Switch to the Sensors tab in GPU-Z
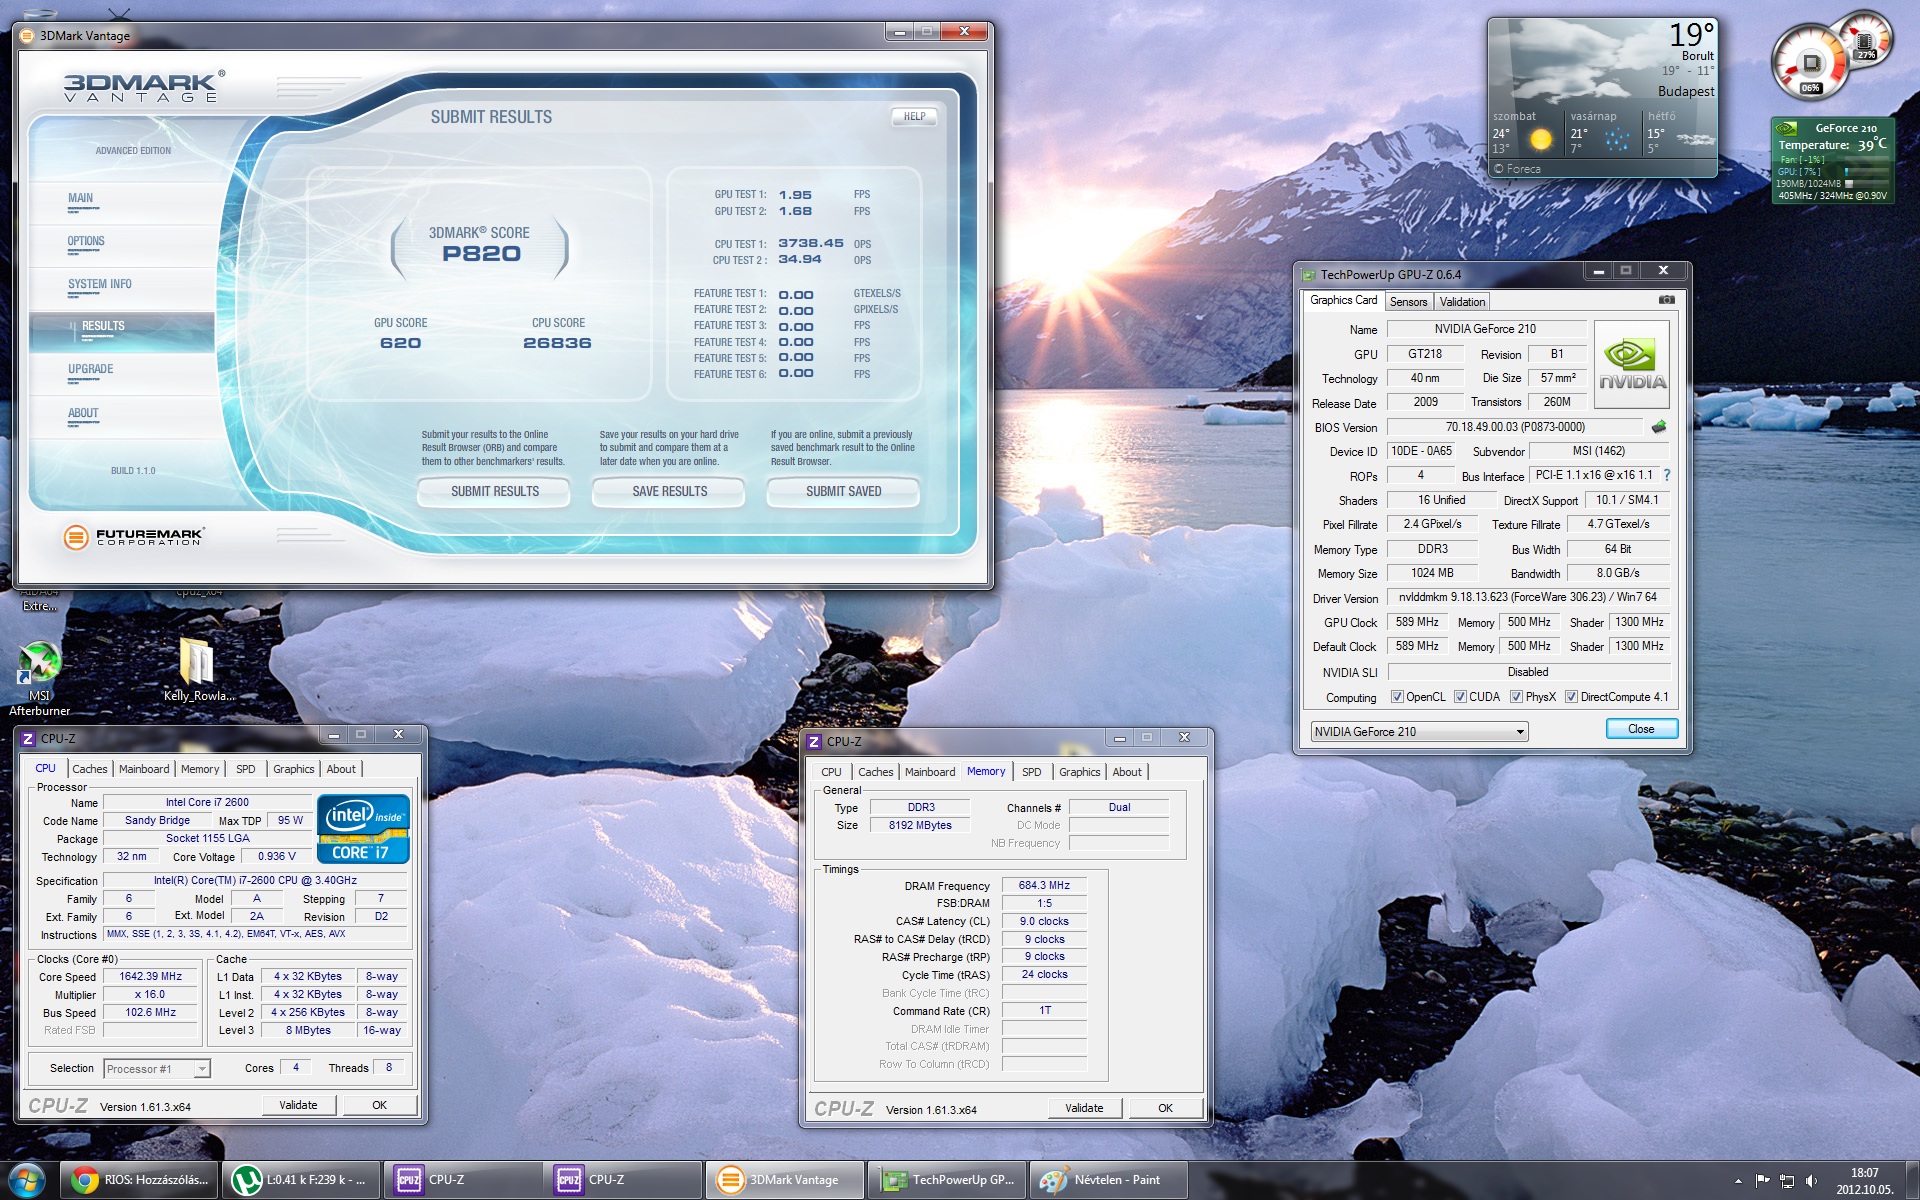The width and height of the screenshot is (1920, 1200). pos(1408,302)
